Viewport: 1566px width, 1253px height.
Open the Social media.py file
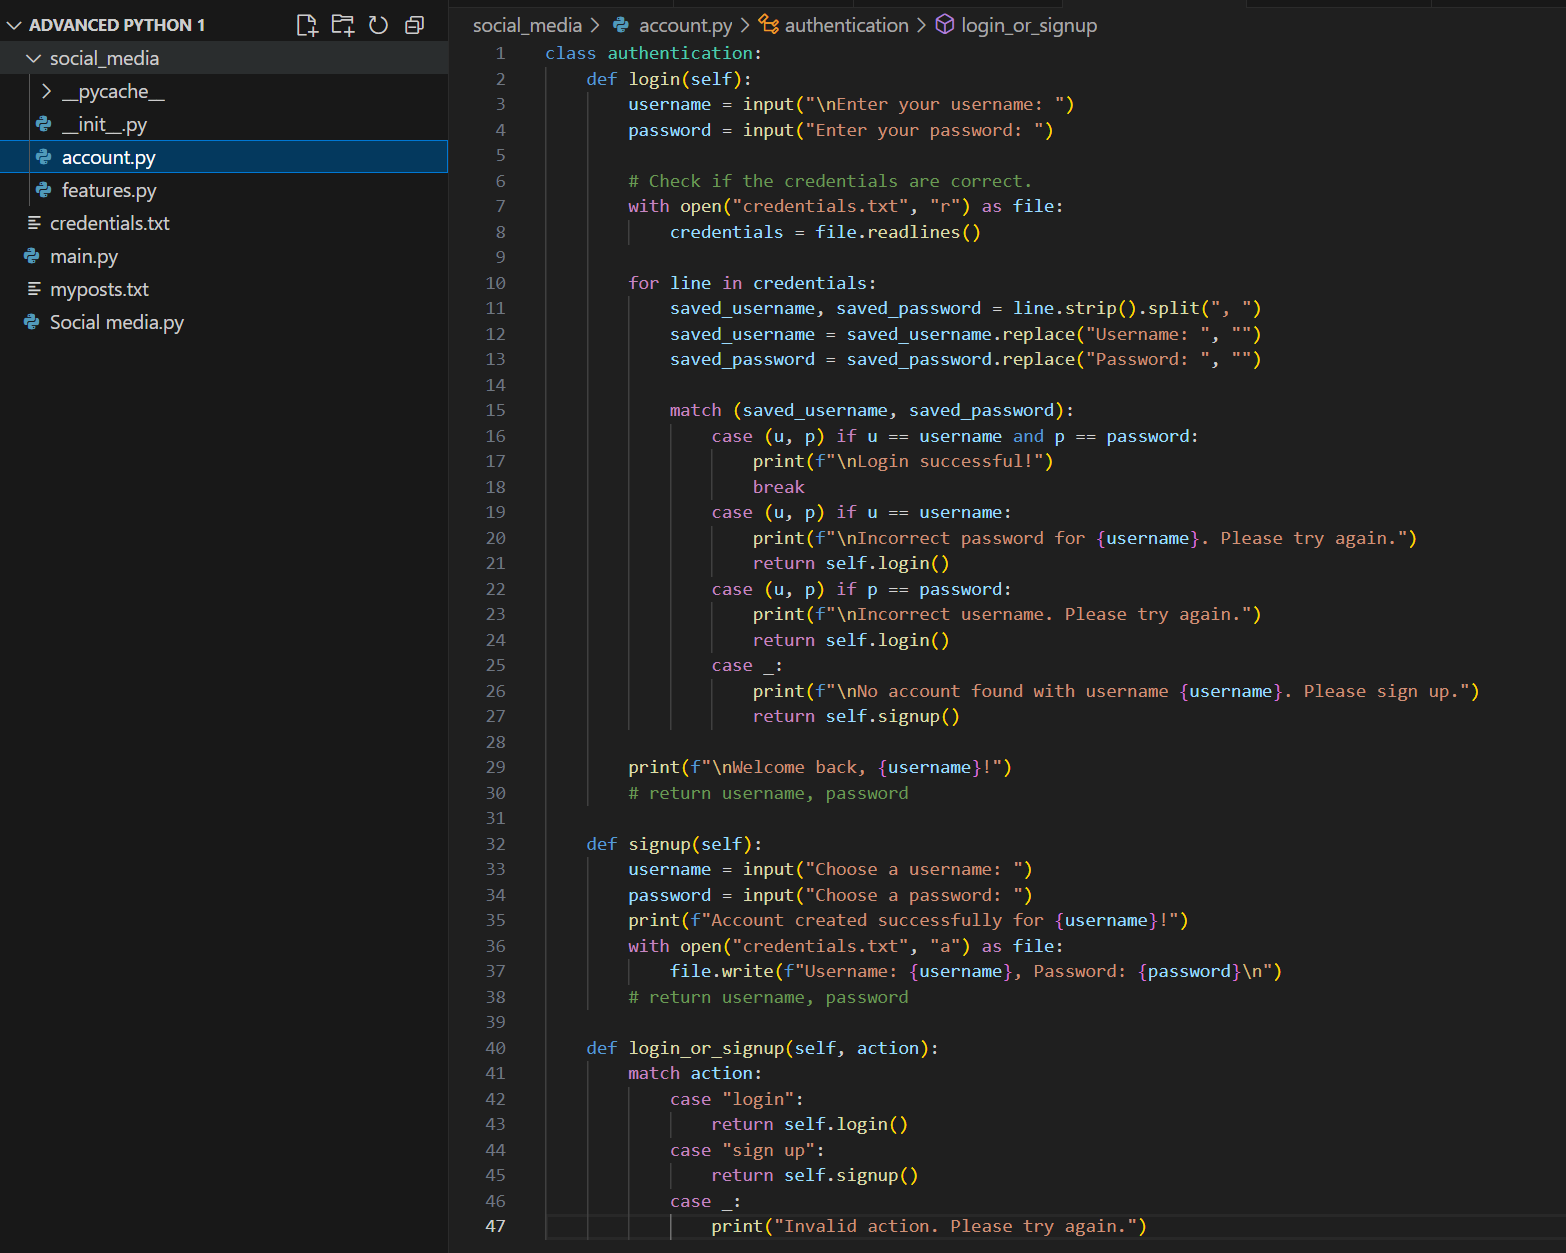[116, 322]
